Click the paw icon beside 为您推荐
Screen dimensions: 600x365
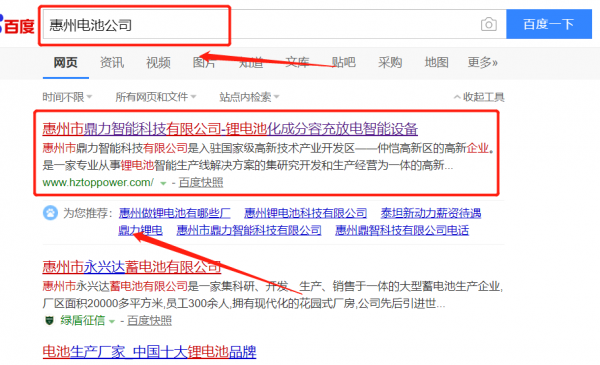point(50,213)
